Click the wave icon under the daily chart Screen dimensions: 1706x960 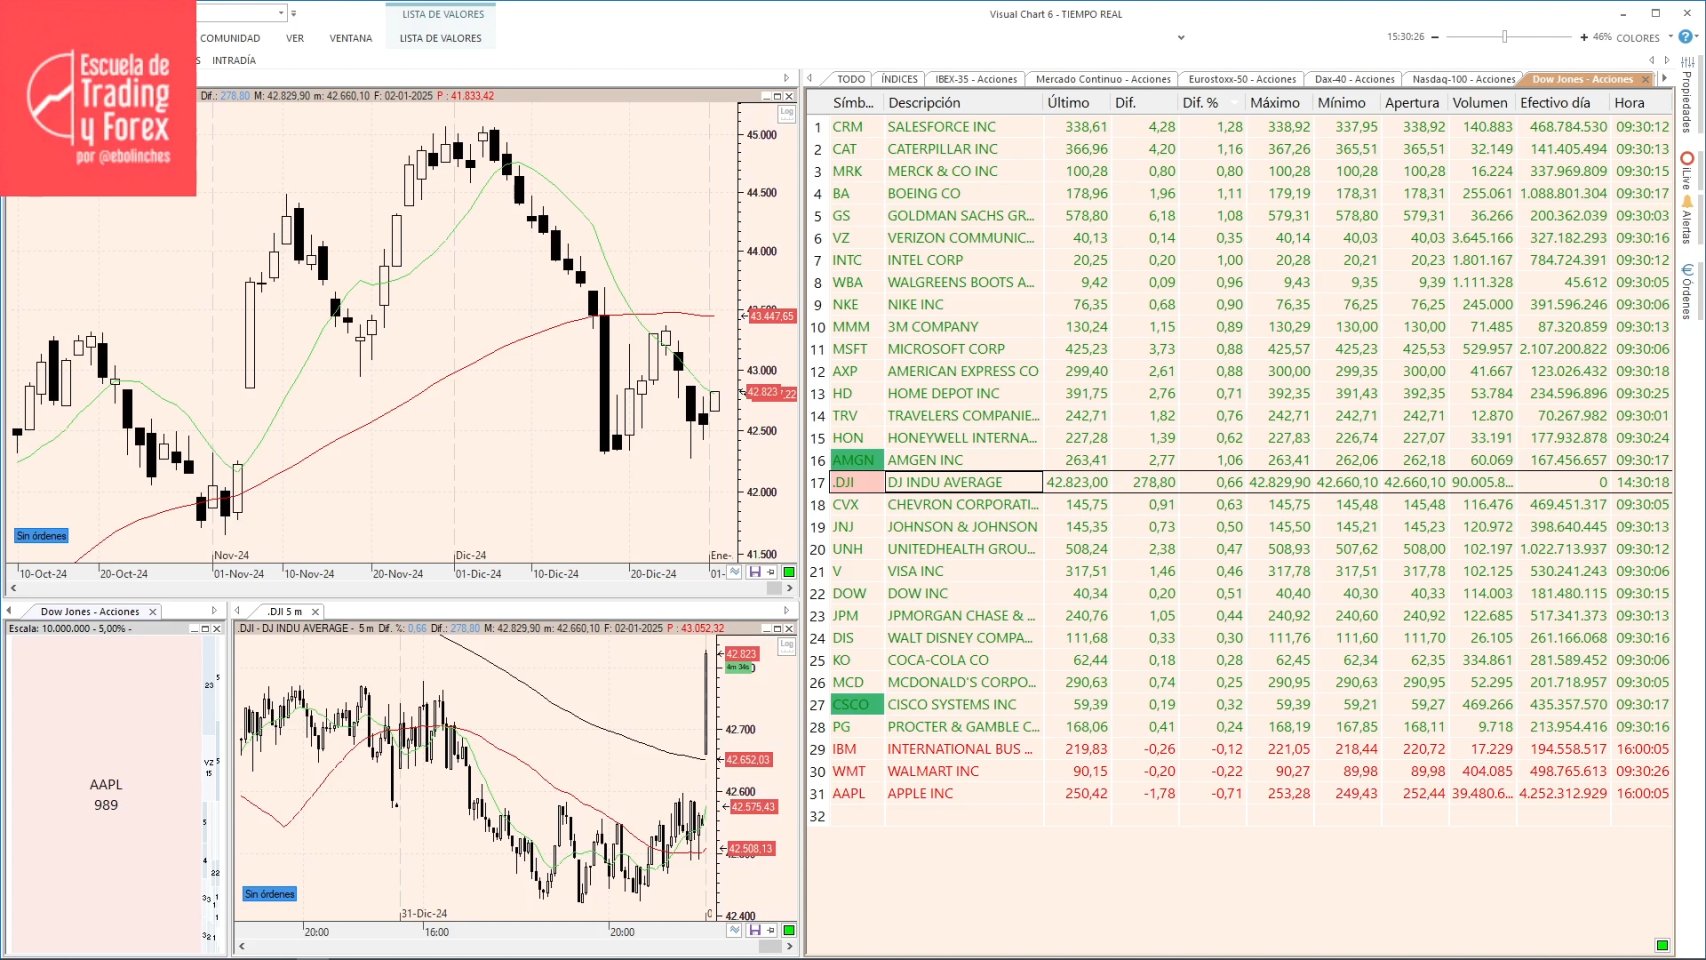pos(735,572)
